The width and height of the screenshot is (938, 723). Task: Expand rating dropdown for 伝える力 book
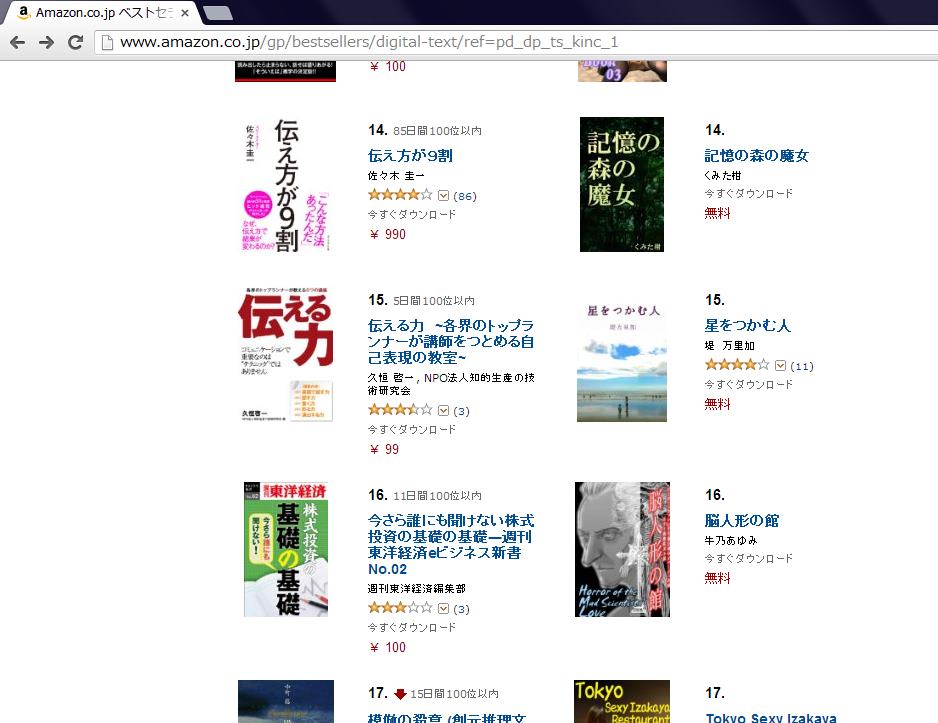click(x=443, y=410)
